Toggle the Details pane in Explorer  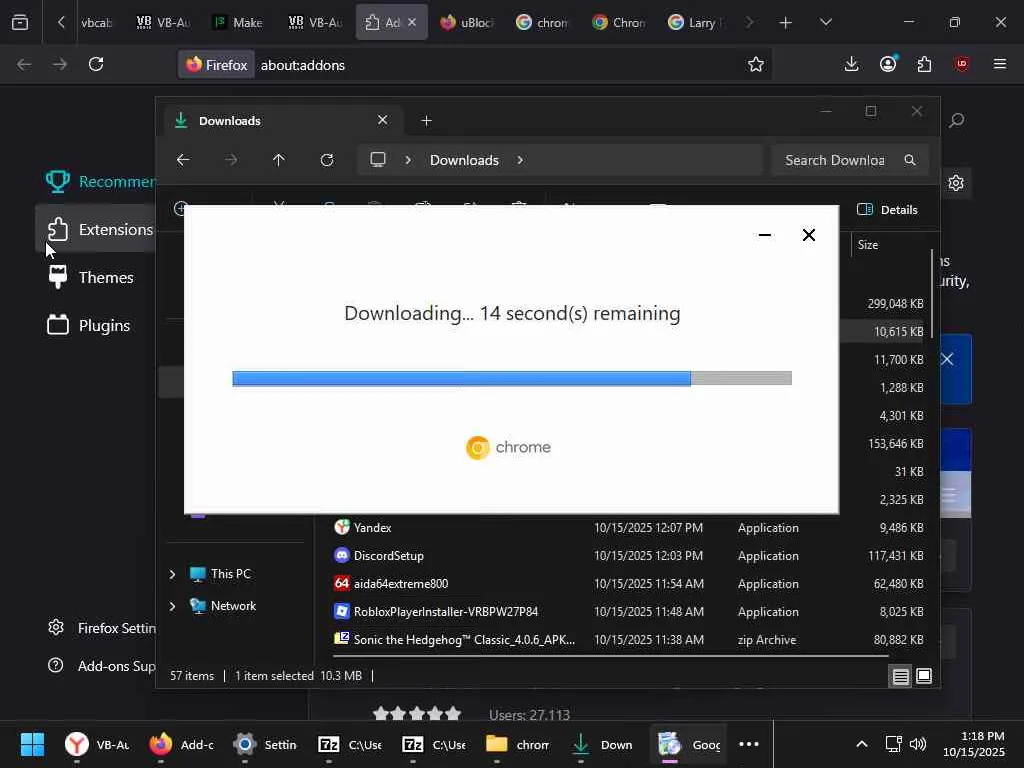(887, 210)
